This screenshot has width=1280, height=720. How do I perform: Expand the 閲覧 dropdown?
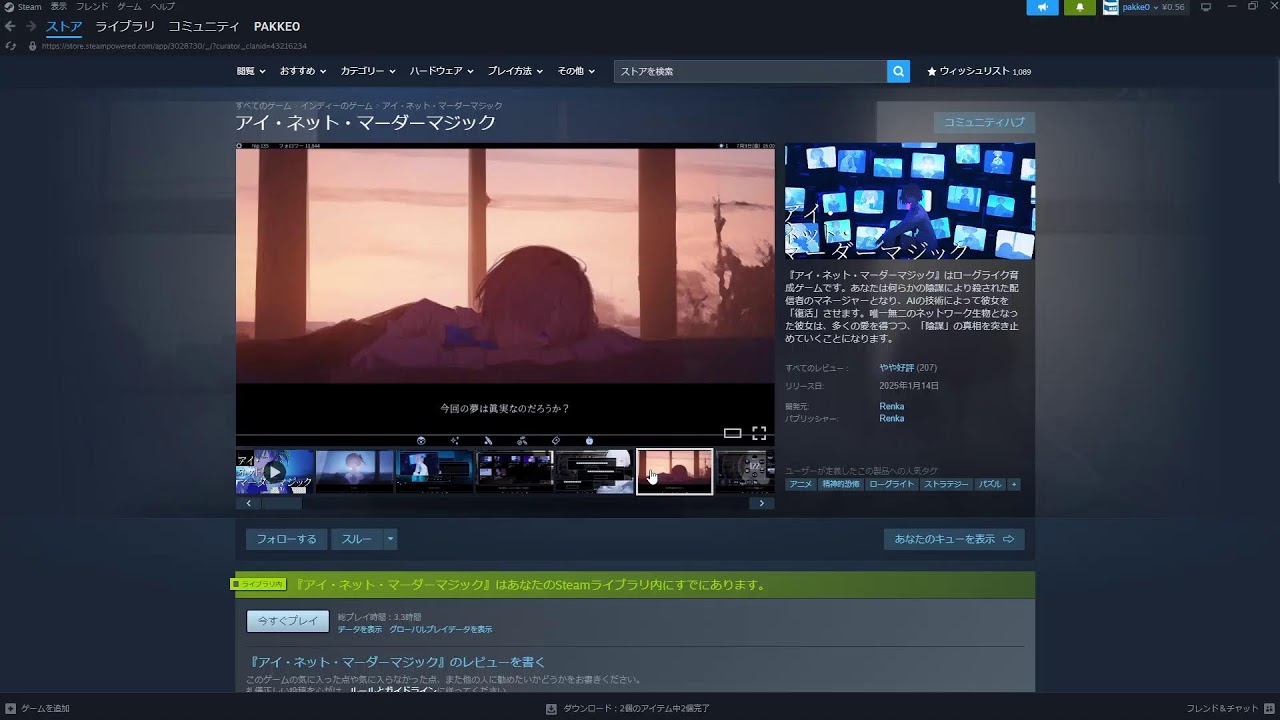pyautogui.click(x=251, y=71)
